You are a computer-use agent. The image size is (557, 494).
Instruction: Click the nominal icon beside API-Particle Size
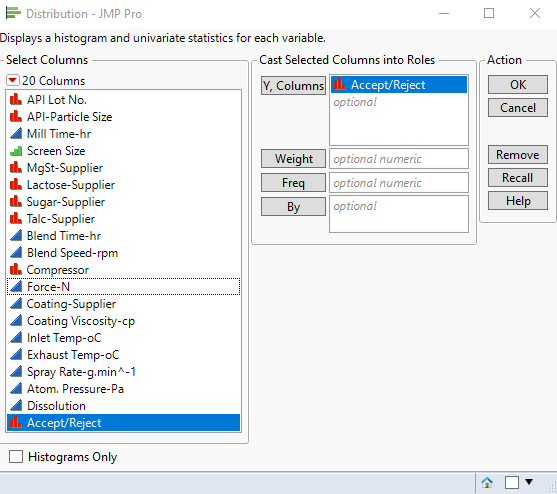16,116
